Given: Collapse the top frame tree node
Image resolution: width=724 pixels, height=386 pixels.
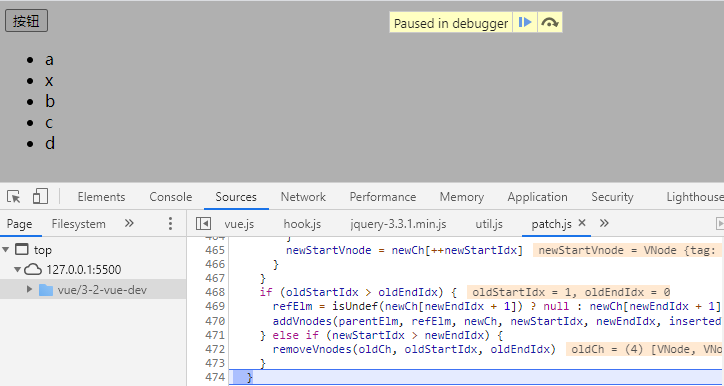Looking at the screenshot, I should click(x=6, y=250).
